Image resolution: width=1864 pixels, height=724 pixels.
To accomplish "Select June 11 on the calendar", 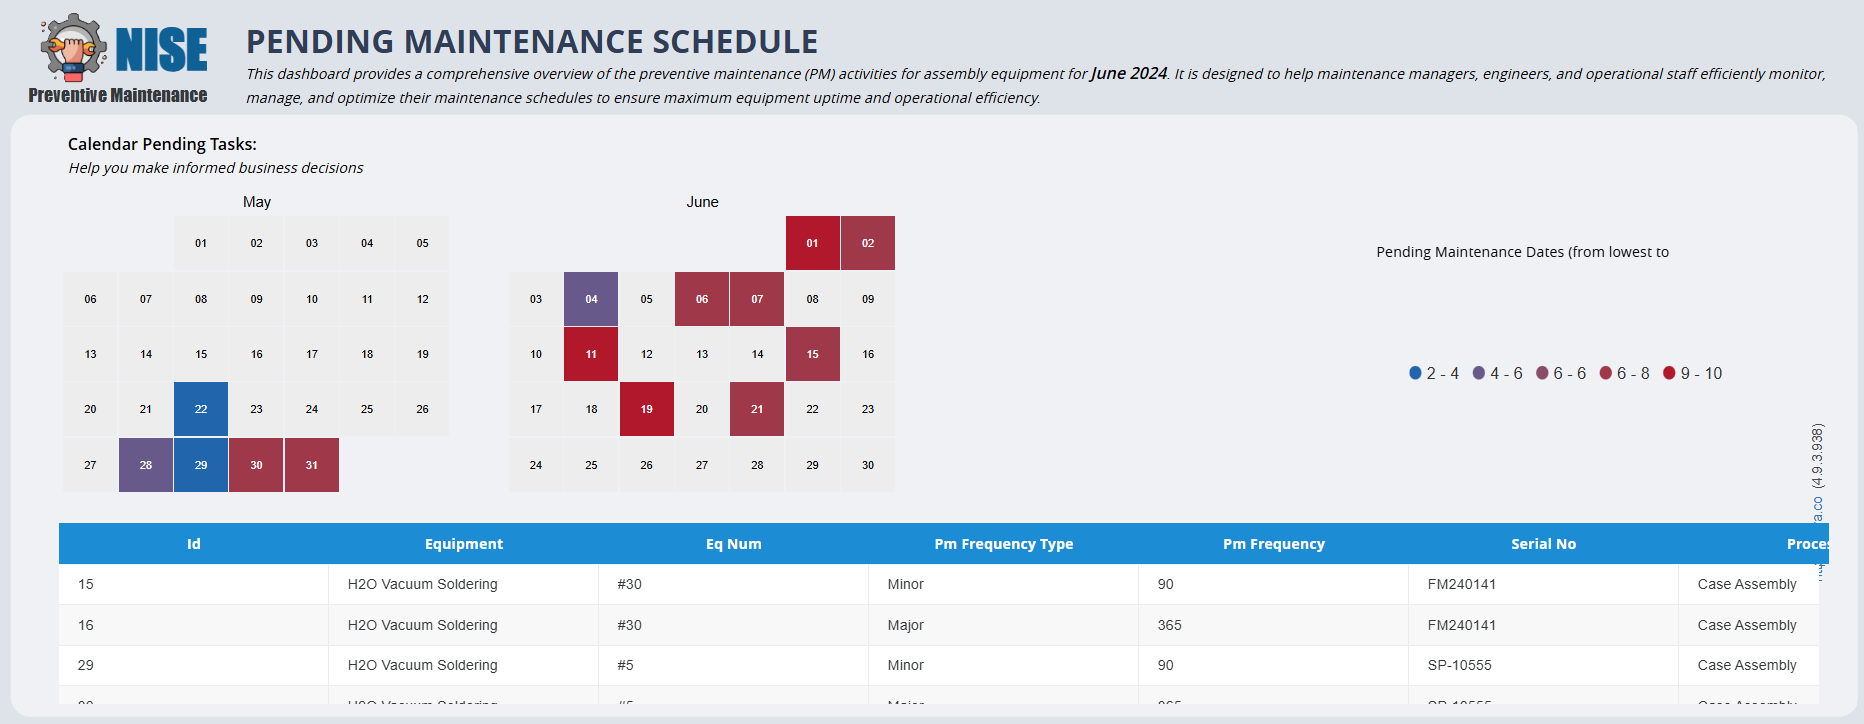I will tap(591, 354).
